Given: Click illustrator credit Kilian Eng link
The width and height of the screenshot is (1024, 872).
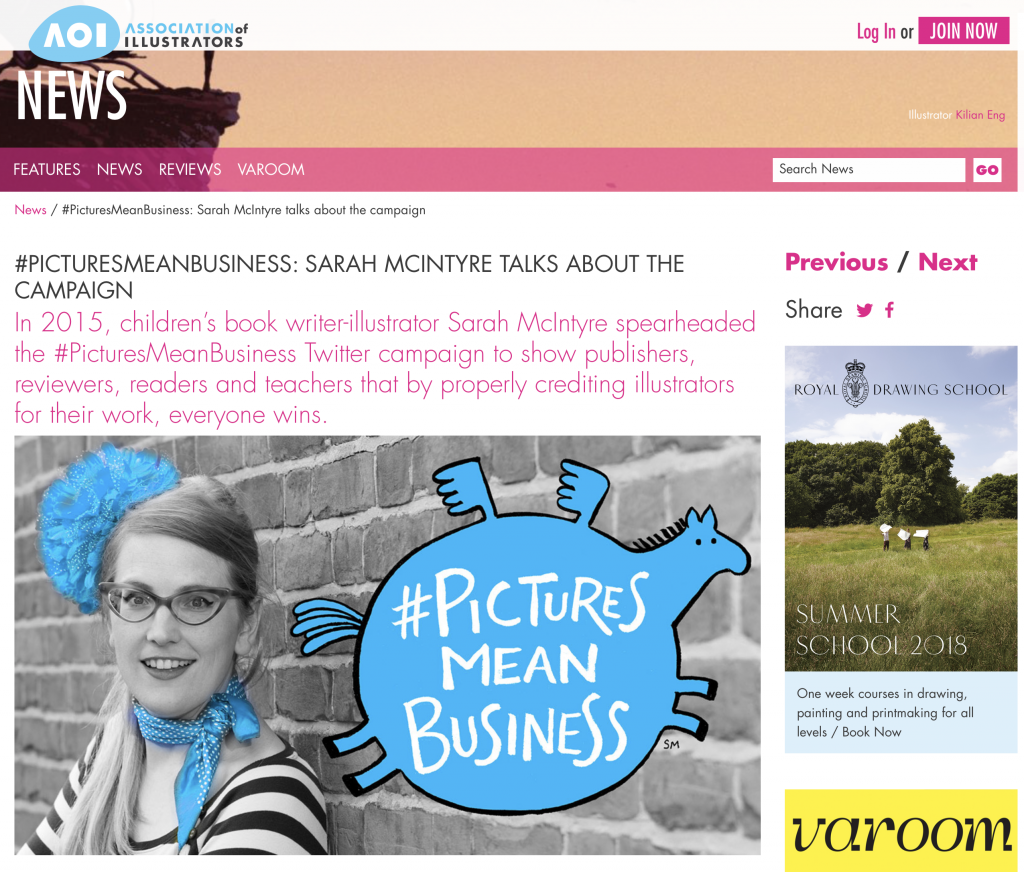Looking at the screenshot, I should [x=980, y=115].
